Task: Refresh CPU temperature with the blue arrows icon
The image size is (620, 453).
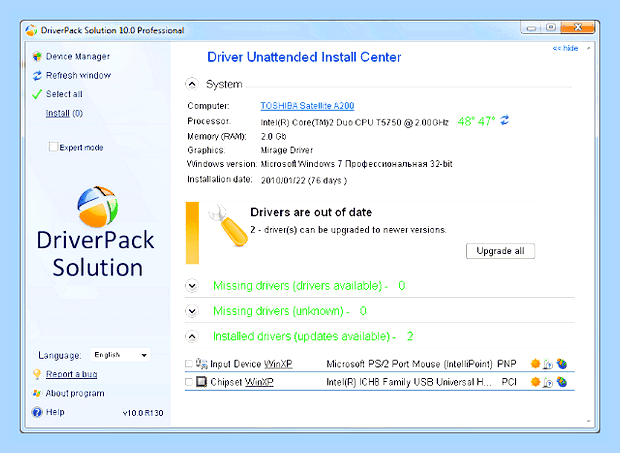Action: point(505,120)
